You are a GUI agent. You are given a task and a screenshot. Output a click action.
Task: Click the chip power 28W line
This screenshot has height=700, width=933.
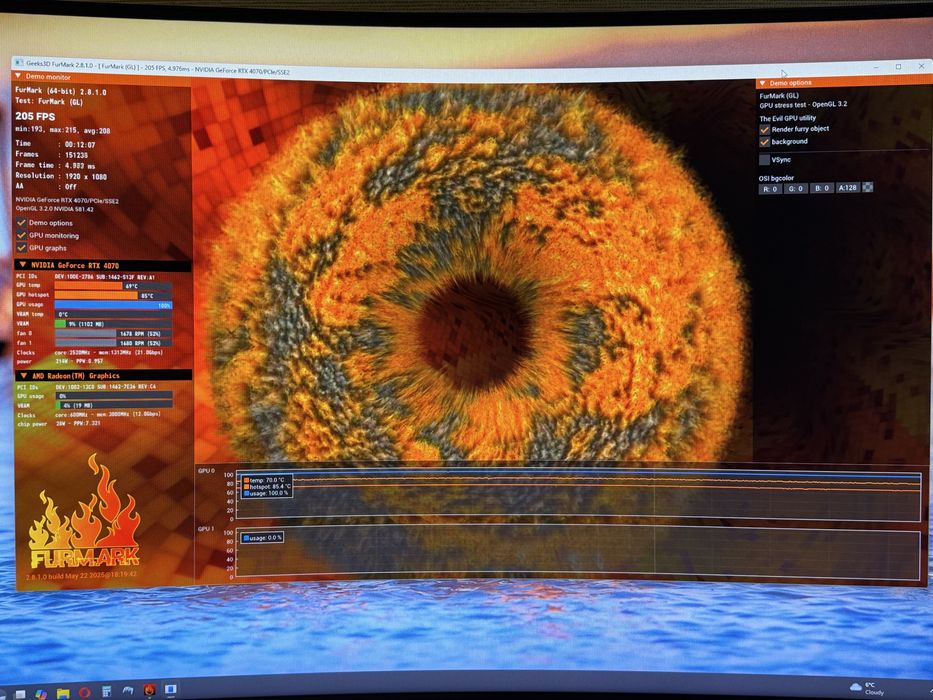(x=58, y=424)
